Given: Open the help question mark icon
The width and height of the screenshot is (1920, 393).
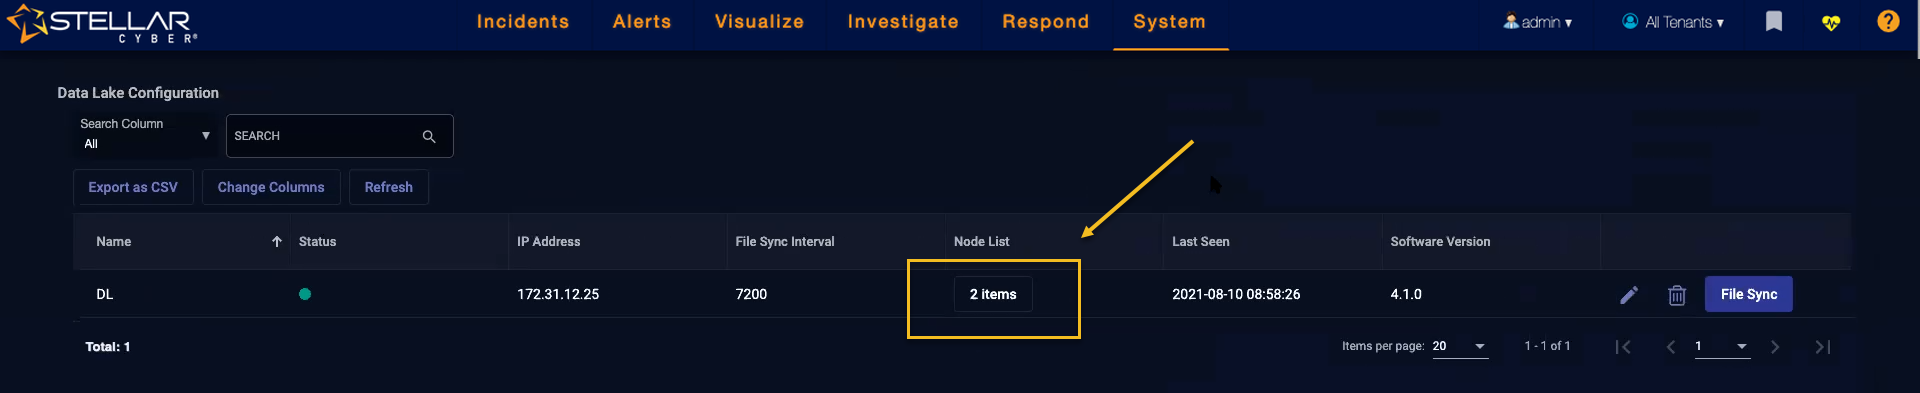Looking at the screenshot, I should pyautogui.click(x=1888, y=21).
